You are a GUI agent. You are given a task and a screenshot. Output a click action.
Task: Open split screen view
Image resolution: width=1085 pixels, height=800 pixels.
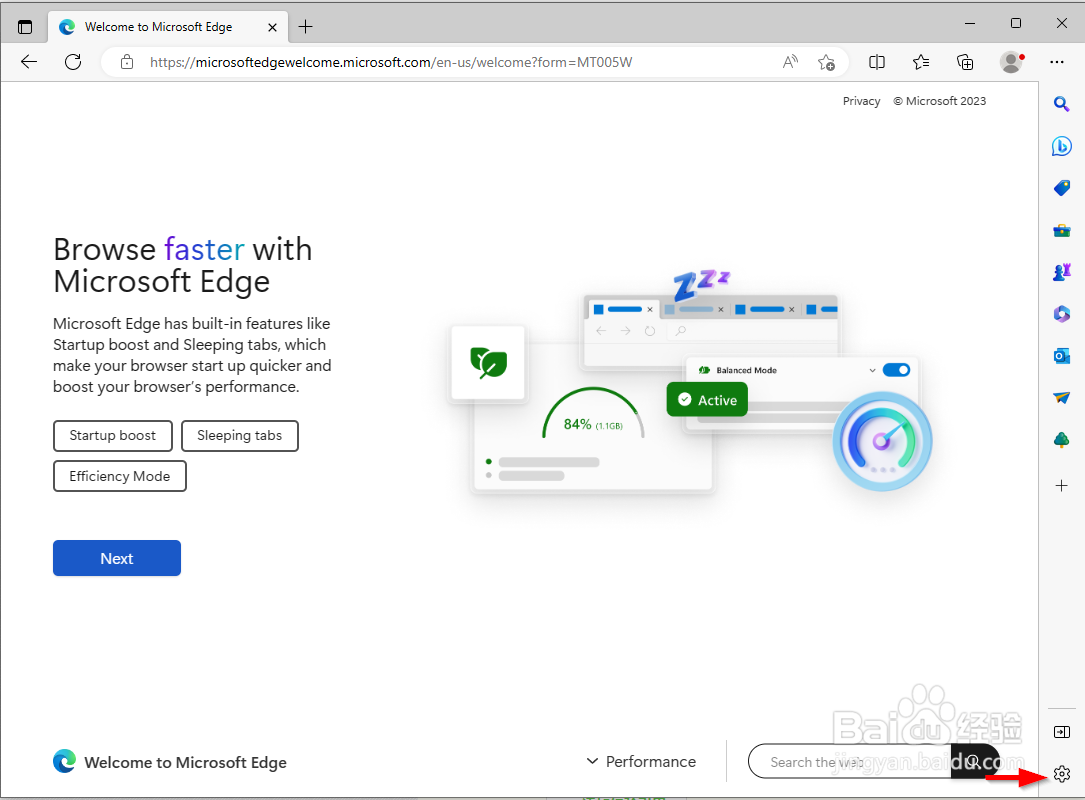[x=877, y=61]
